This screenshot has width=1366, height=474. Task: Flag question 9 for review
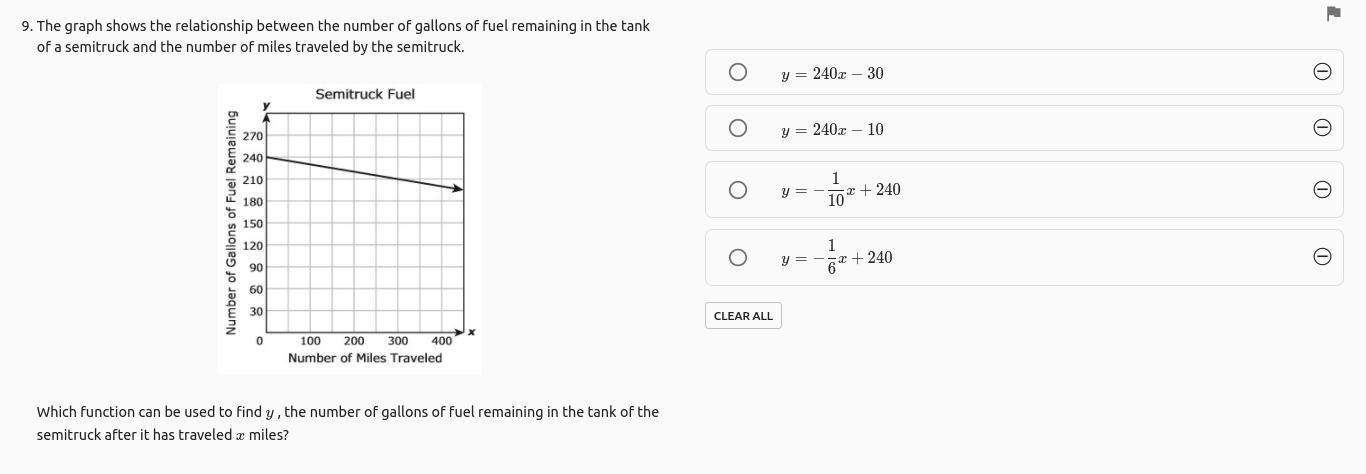(1333, 13)
